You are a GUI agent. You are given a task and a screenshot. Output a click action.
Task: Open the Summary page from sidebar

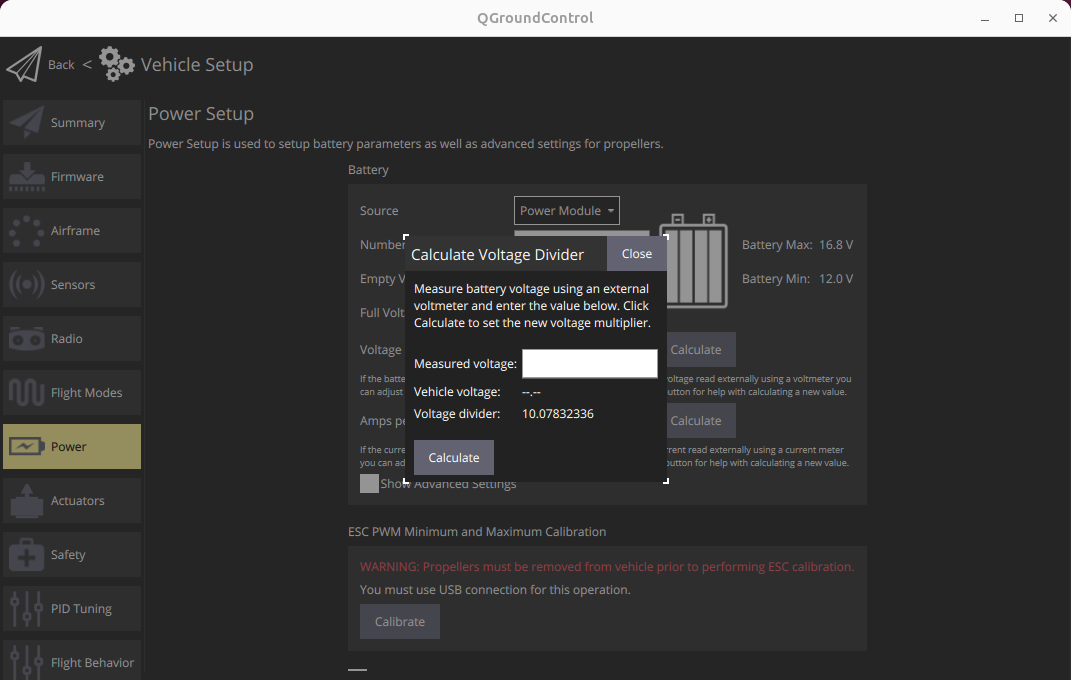tap(72, 123)
